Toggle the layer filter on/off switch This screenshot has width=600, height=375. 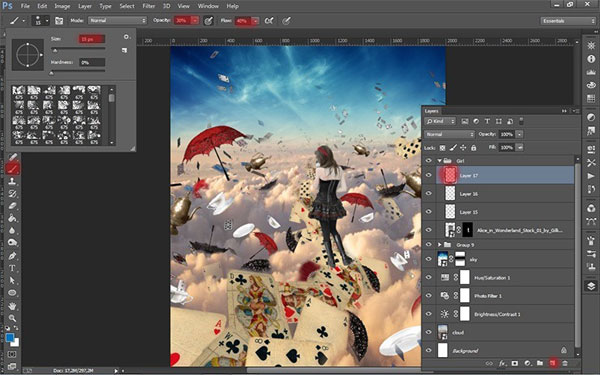point(521,121)
